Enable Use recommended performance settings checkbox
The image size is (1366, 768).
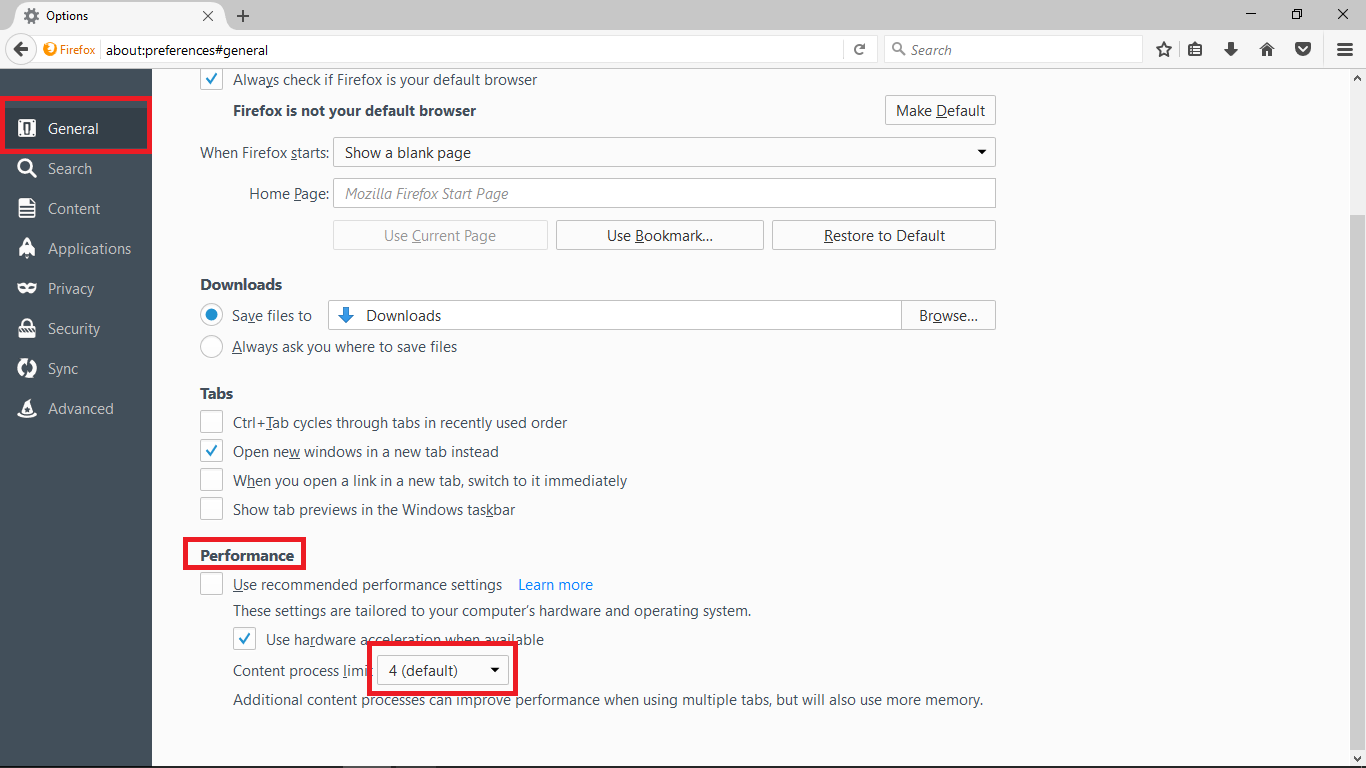coord(212,584)
